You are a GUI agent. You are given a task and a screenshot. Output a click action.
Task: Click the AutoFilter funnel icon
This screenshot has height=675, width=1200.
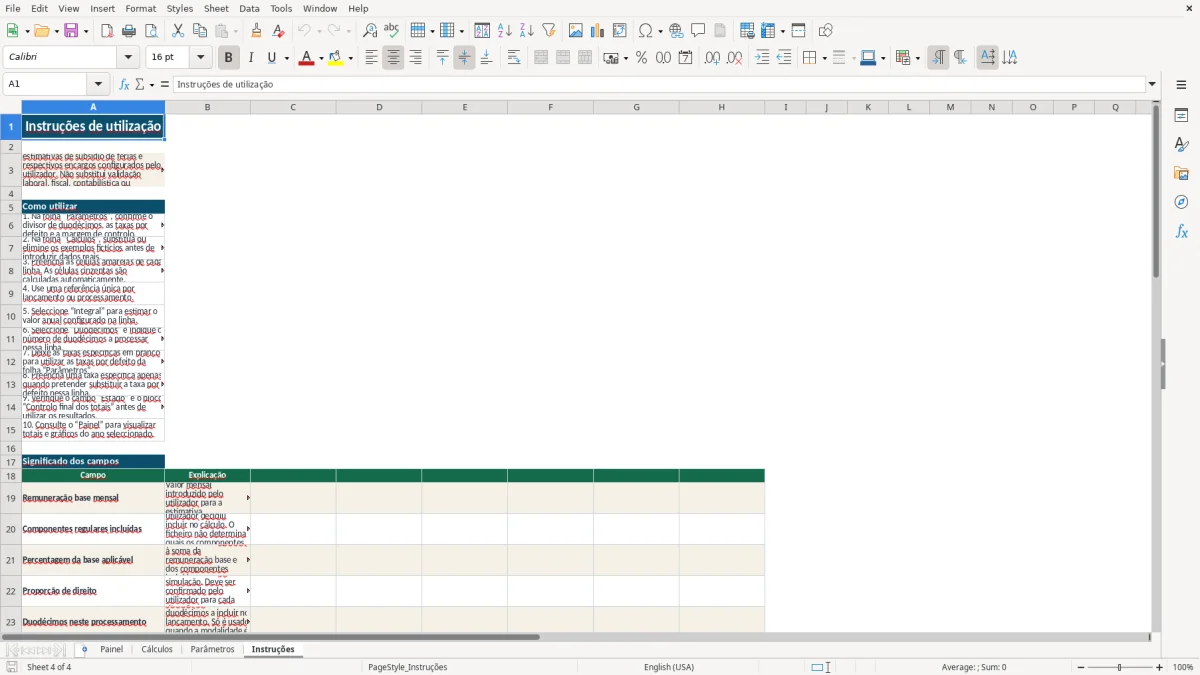[549, 31]
